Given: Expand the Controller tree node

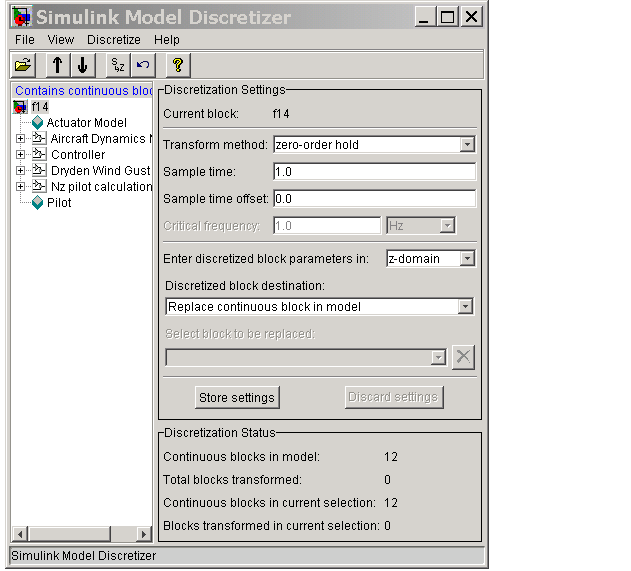Looking at the screenshot, I should [20, 155].
